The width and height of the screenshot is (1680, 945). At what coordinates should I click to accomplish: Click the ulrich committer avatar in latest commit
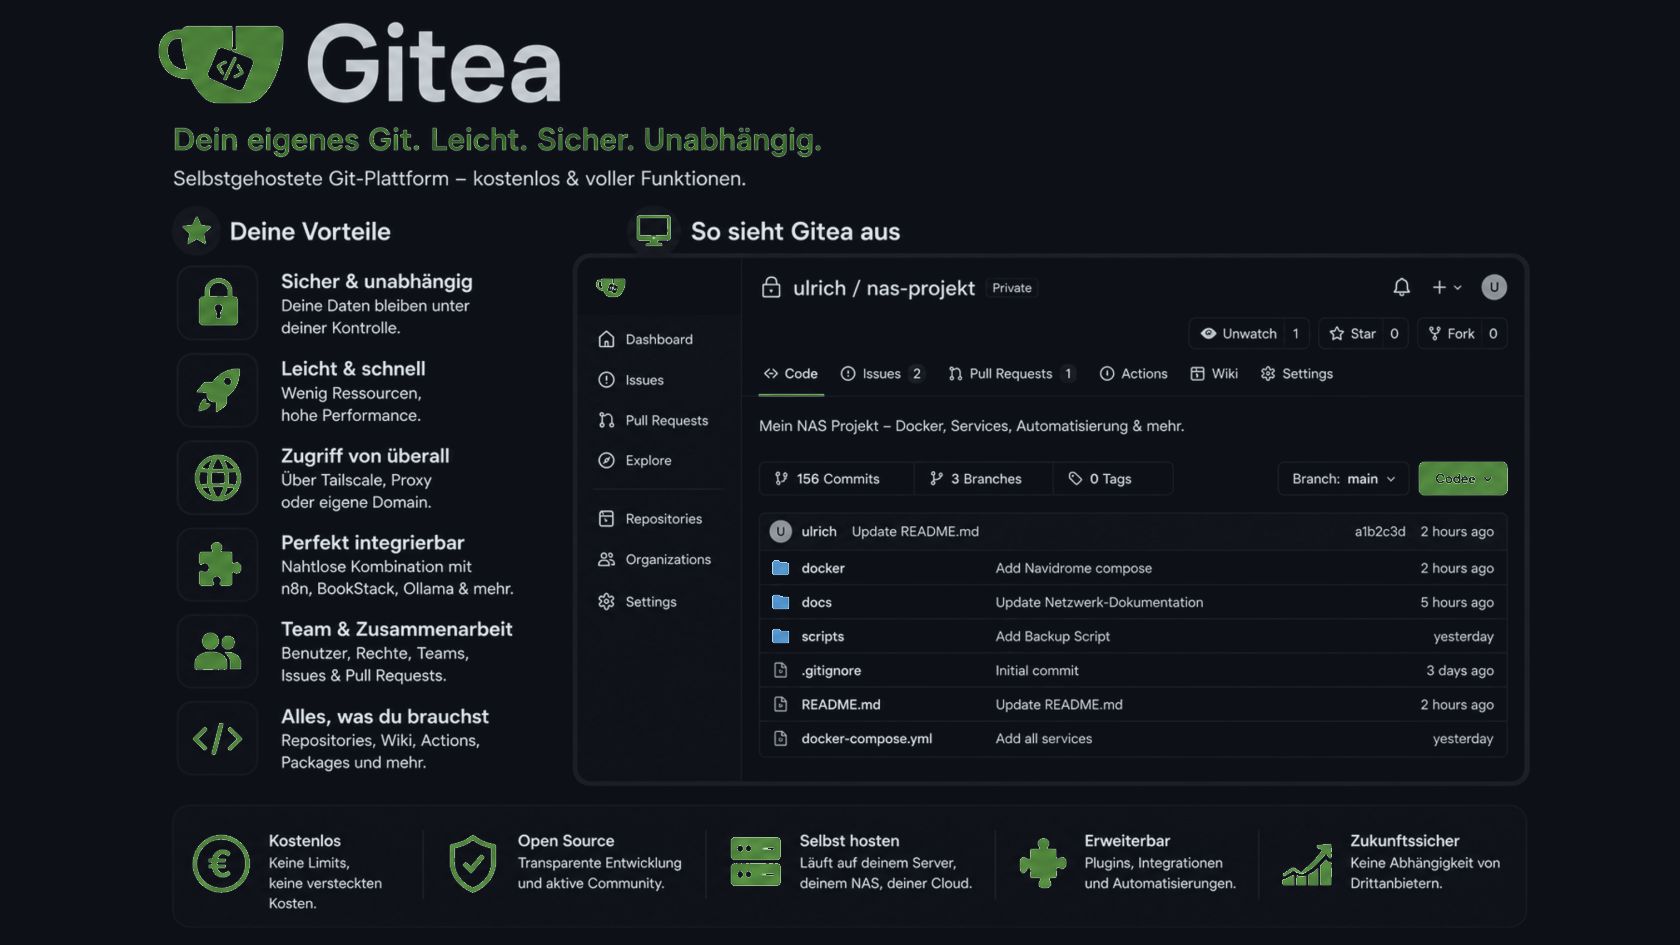point(780,531)
